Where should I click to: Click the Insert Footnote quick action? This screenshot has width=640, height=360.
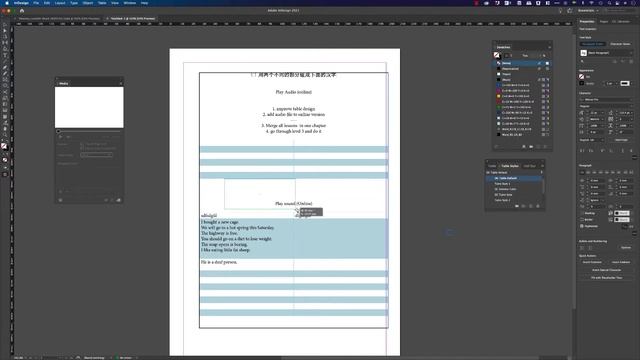(592, 262)
